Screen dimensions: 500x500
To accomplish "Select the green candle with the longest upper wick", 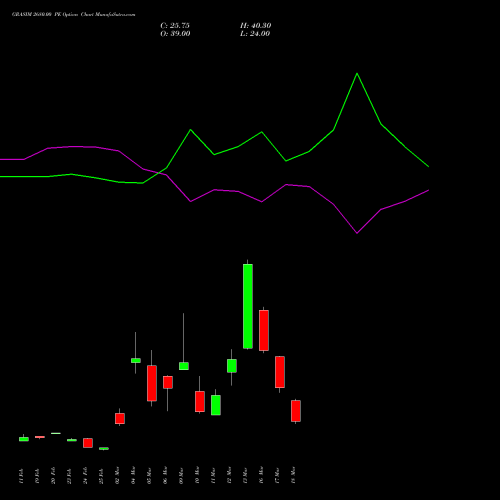I will click(x=184, y=366).
